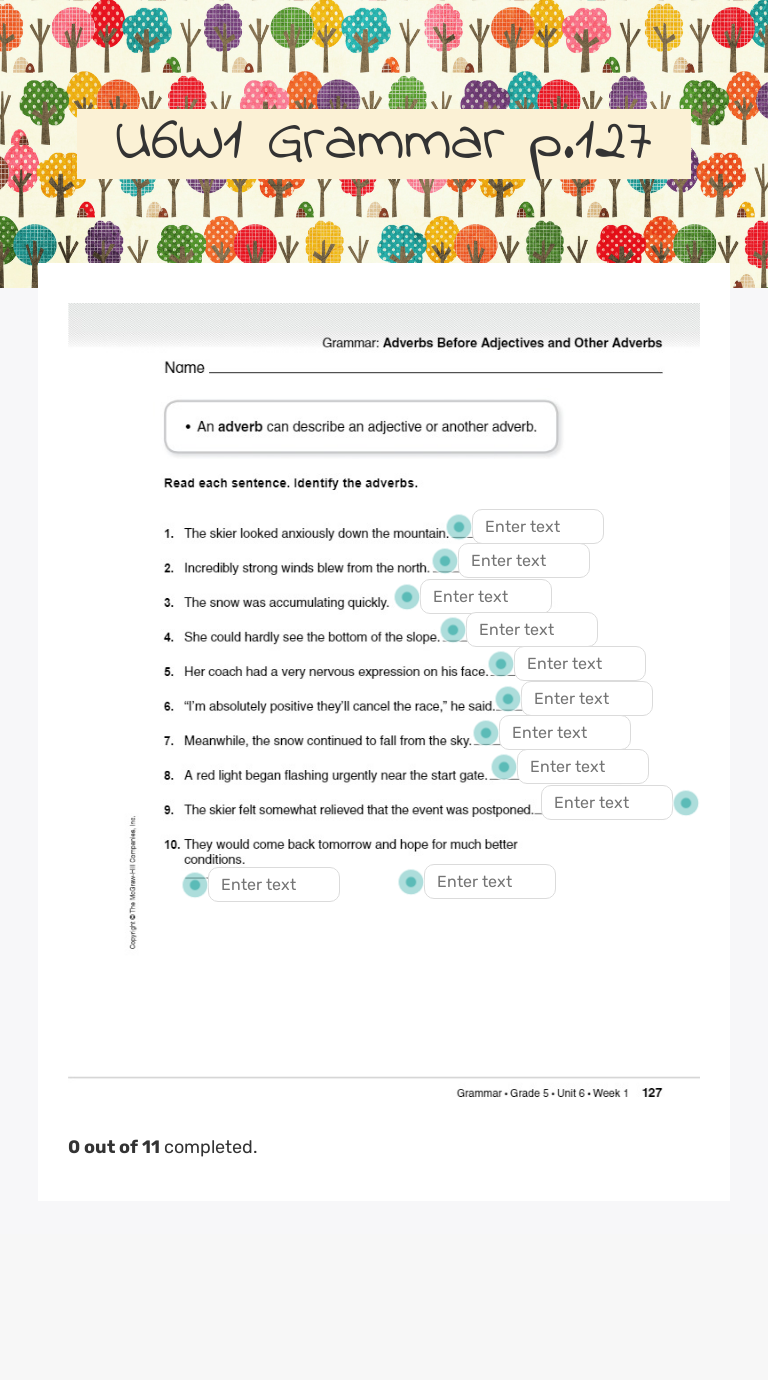Click the answer field for question 9
The image size is (768, 1380).
click(606, 802)
